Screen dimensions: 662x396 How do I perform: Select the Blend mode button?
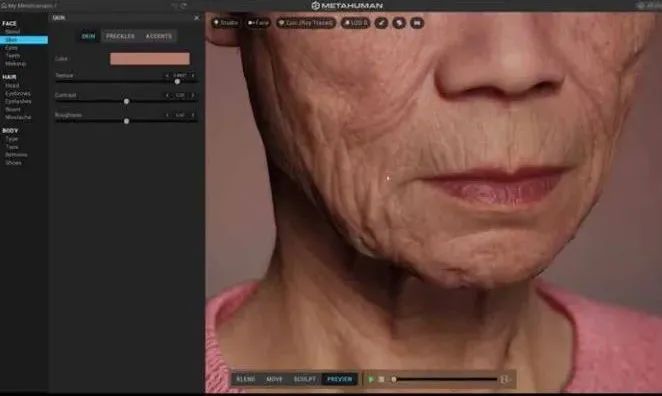pyautogui.click(x=246, y=379)
